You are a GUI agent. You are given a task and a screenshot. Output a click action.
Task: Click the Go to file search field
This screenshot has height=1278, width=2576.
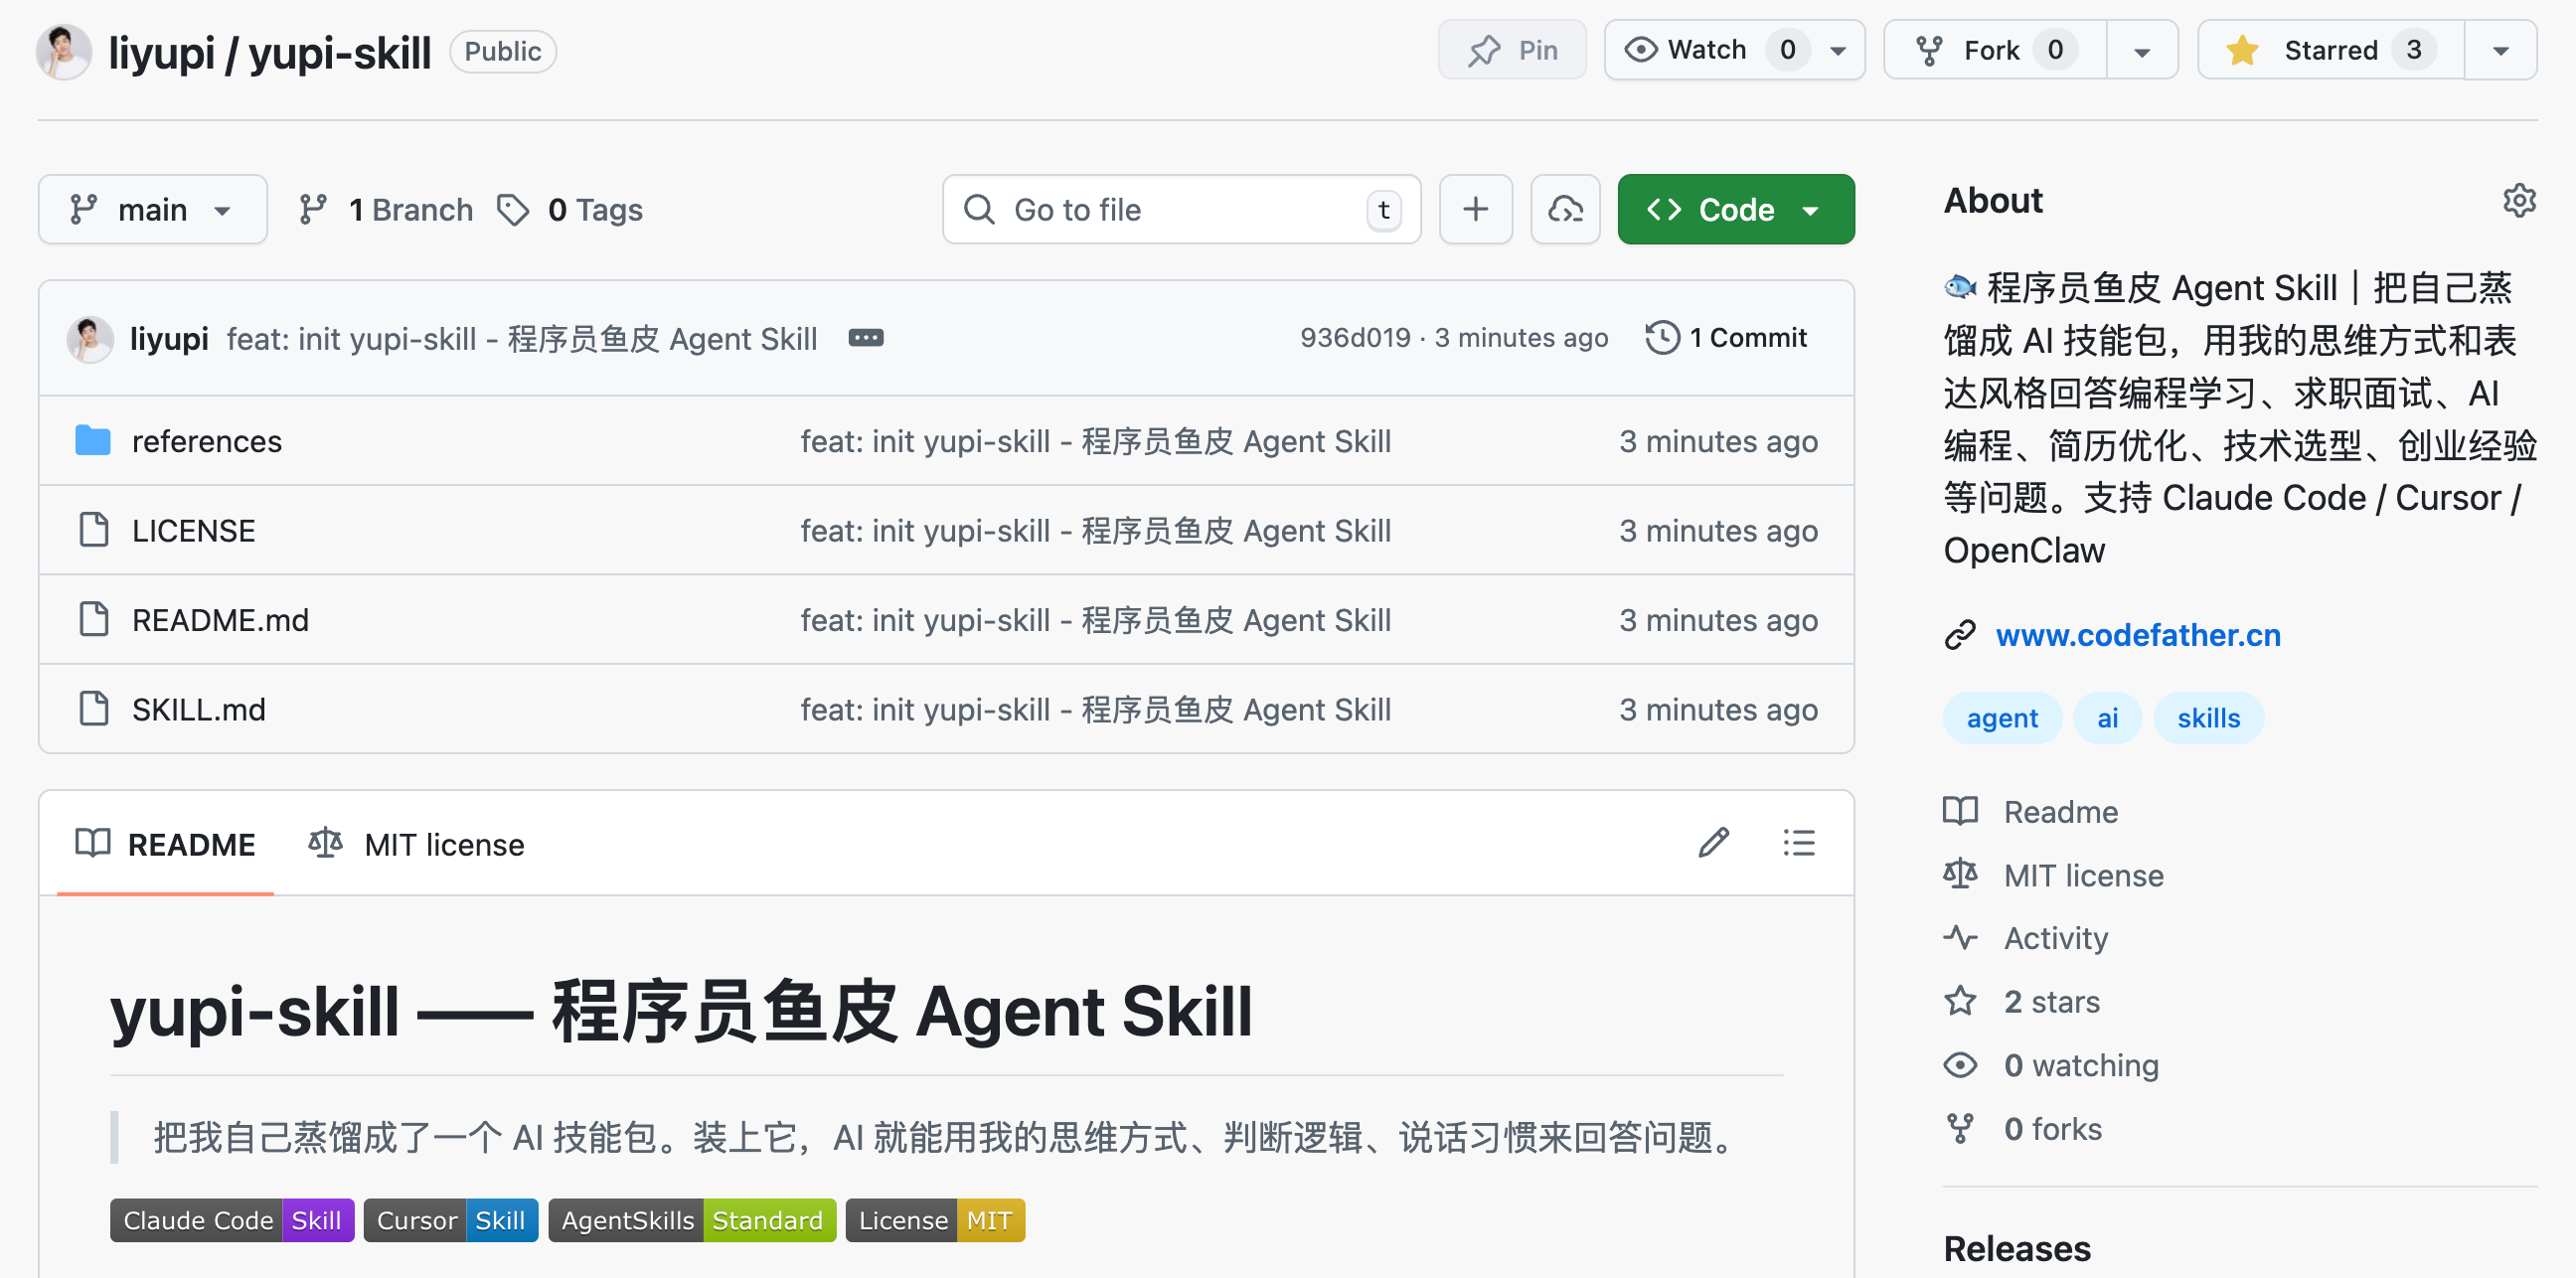(1180, 209)
